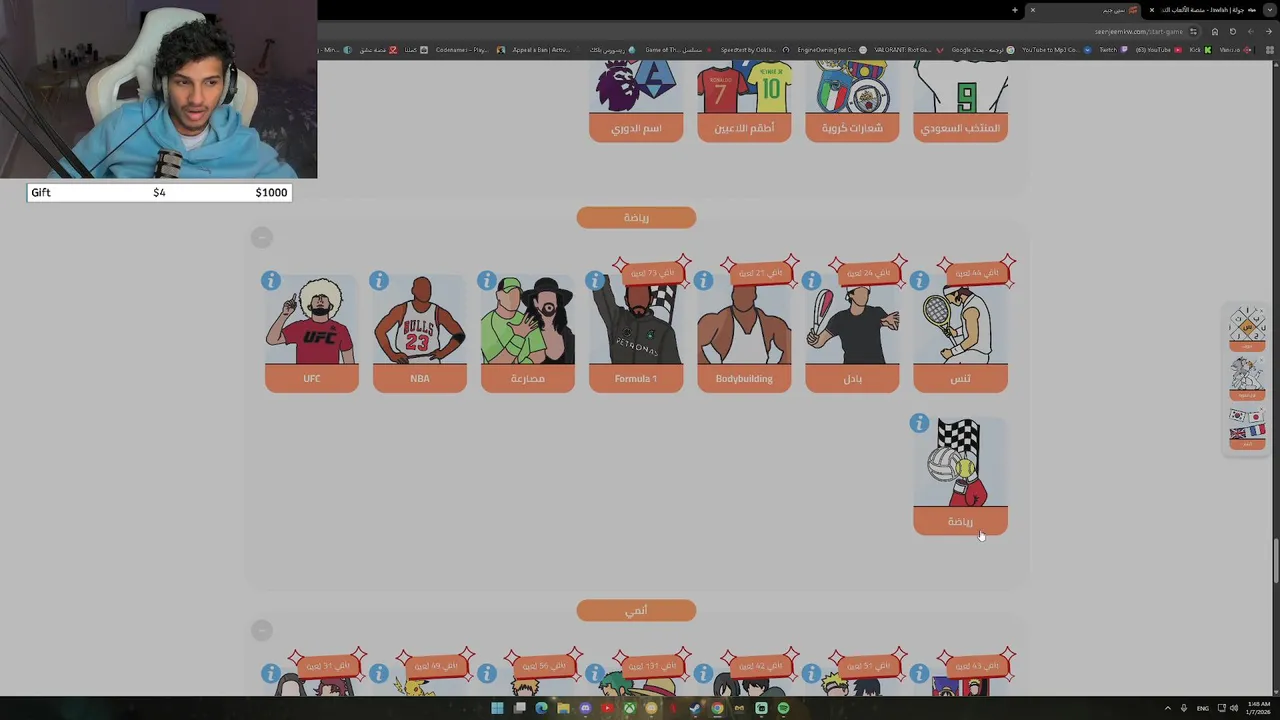Open a new browser tab with plus
1280x720 pixels.
coord(1015,10)
